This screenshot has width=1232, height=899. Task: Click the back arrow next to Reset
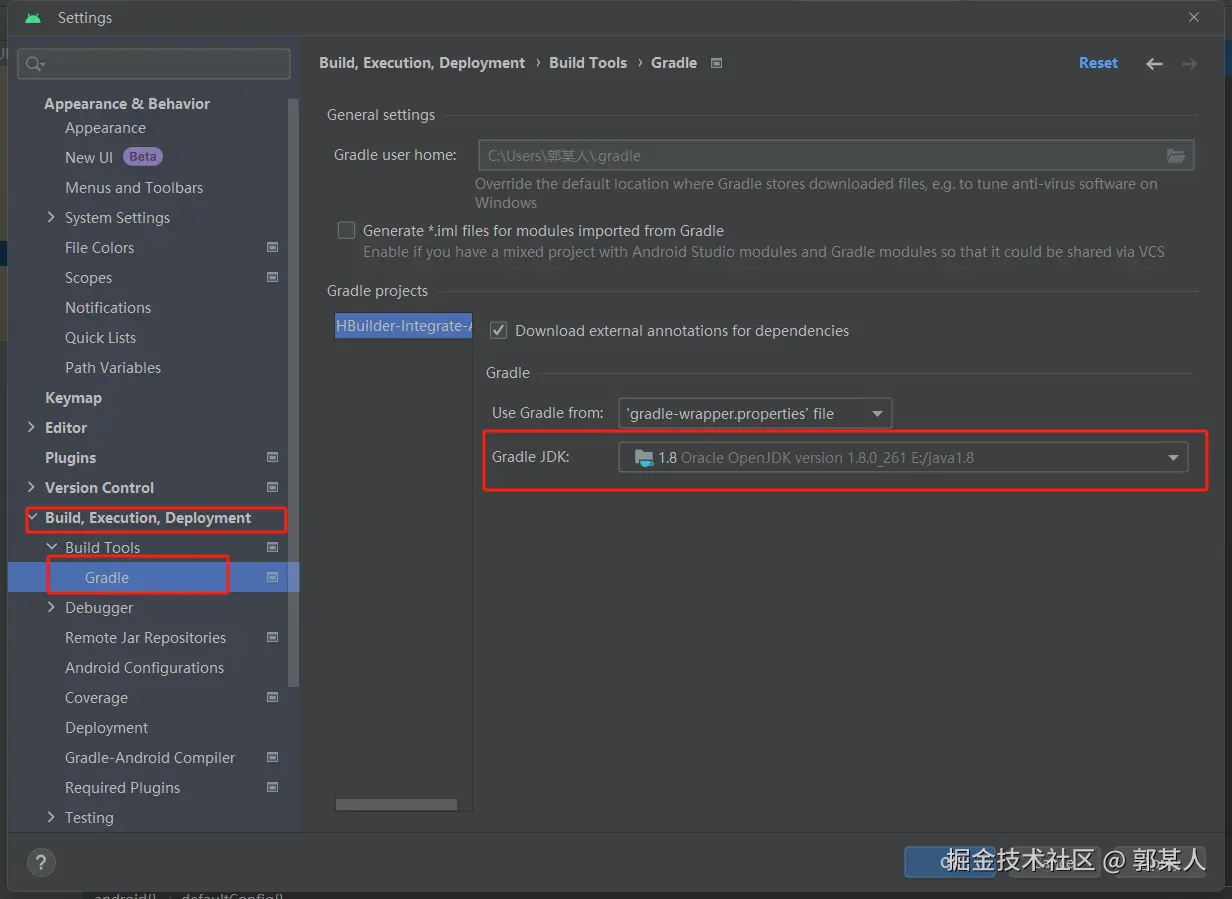[1154, 63]
